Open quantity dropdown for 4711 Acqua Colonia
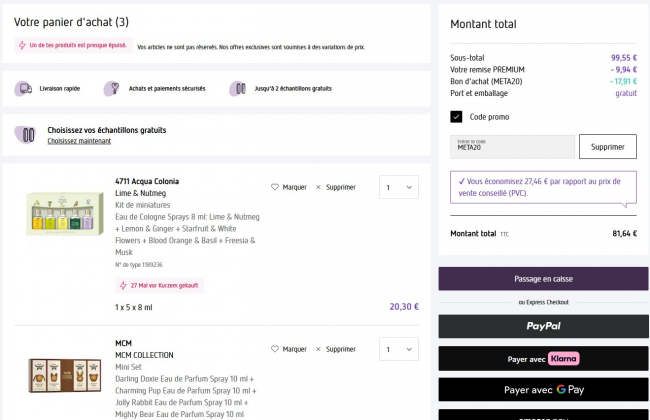 pos(398,187)
